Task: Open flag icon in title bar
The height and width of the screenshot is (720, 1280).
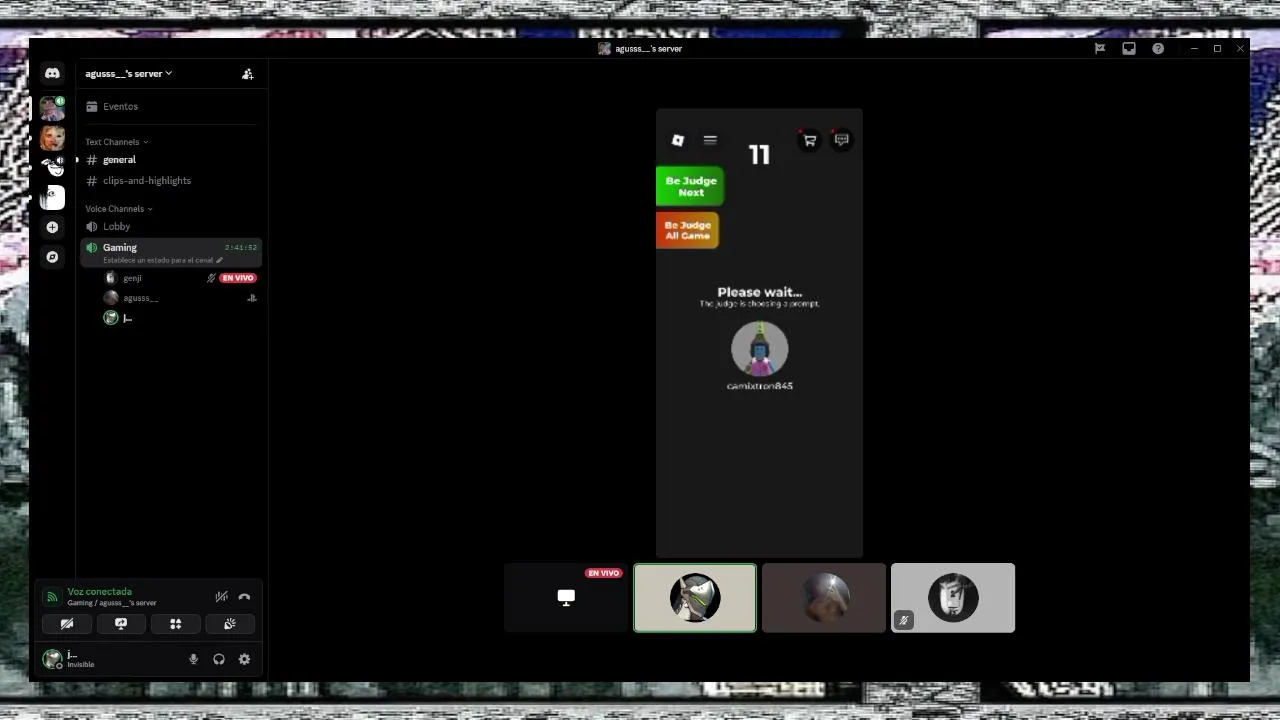Action: point(1100,48)
